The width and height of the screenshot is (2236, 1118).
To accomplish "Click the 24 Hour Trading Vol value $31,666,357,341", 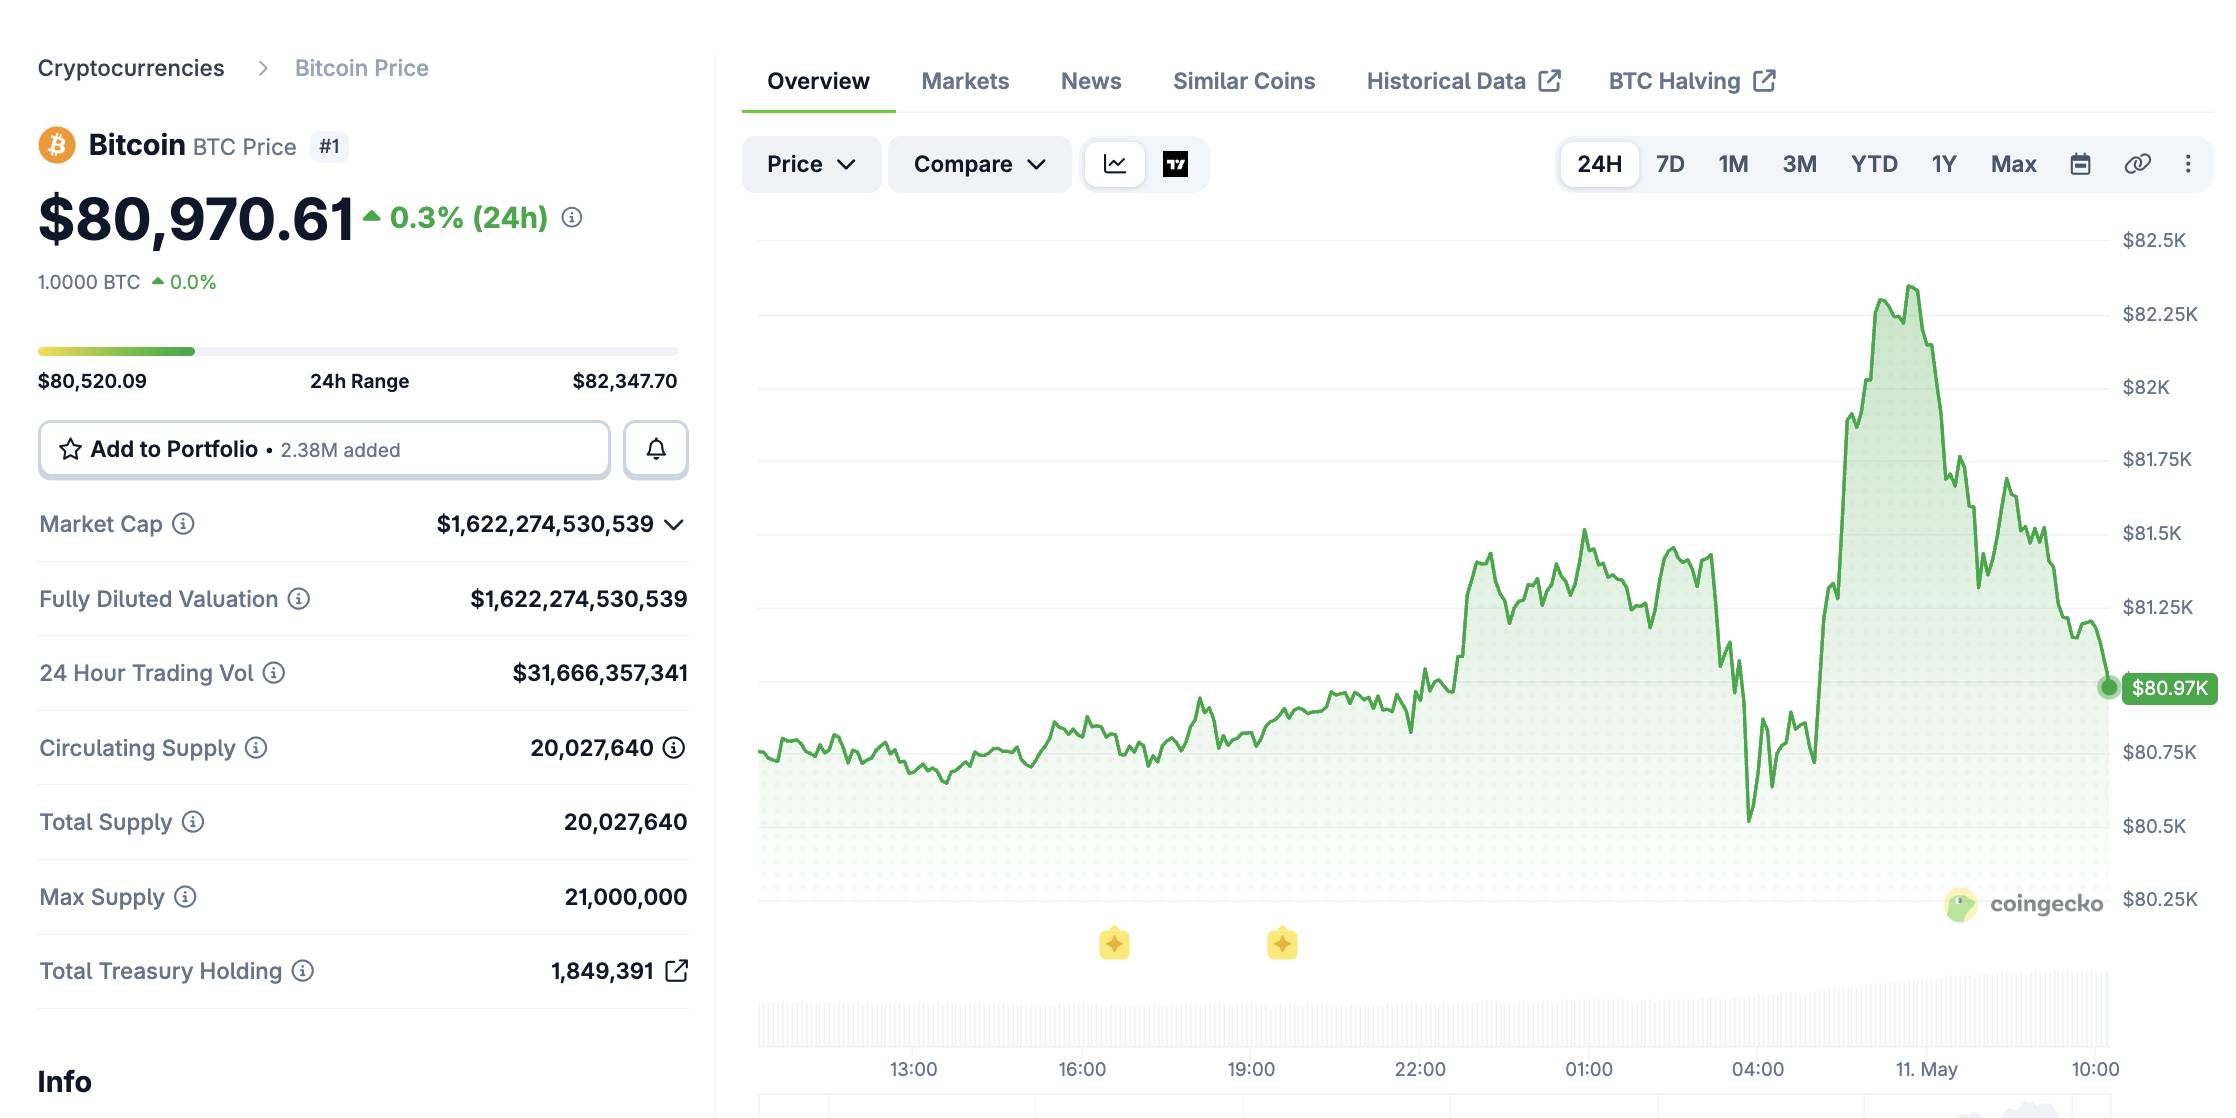I will (600, 673).
